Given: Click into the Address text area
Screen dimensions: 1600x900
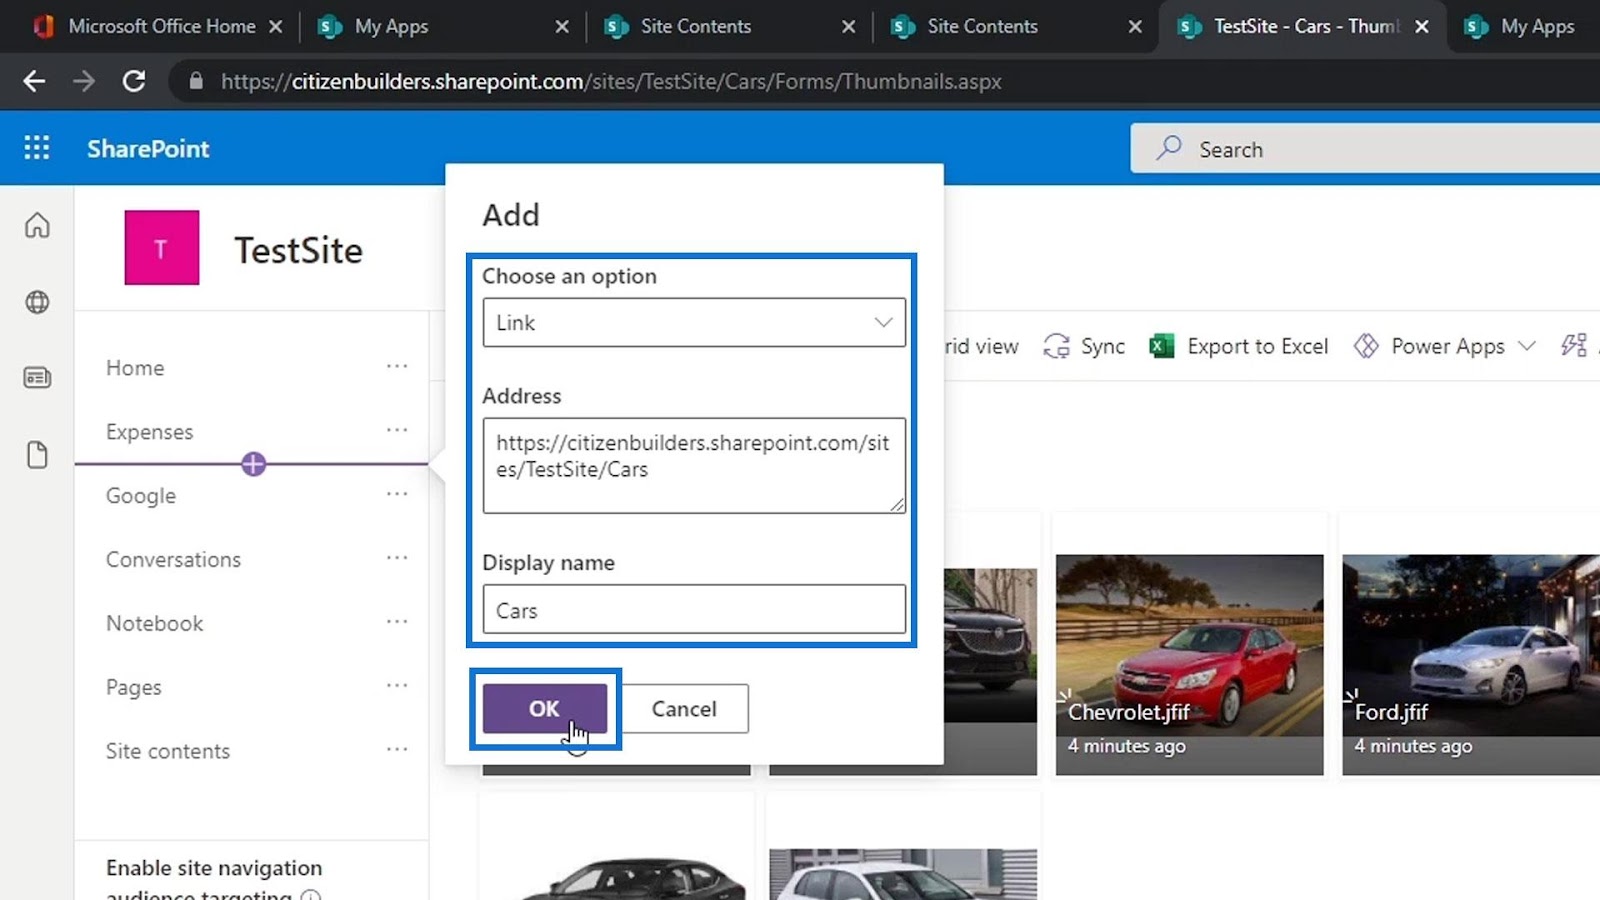Looking at the screenshot, I should coord(694,466).
